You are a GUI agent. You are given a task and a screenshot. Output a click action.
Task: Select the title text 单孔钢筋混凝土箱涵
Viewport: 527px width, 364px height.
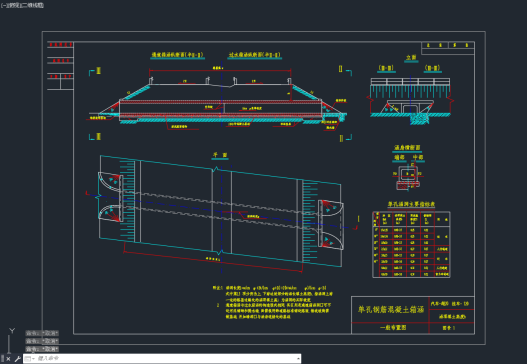(391, 309)
